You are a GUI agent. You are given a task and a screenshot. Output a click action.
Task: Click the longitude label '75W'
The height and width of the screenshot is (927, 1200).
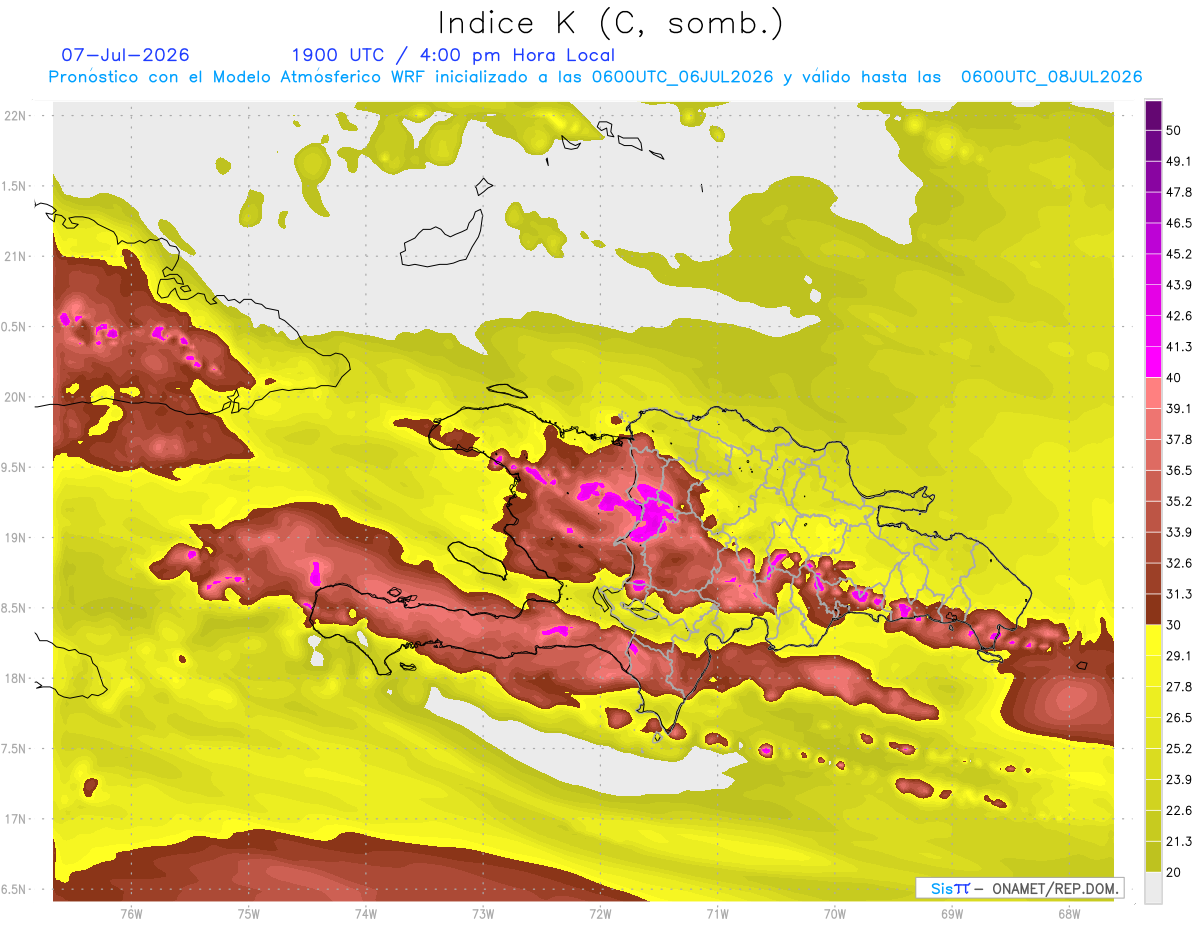tap(249, 914)
